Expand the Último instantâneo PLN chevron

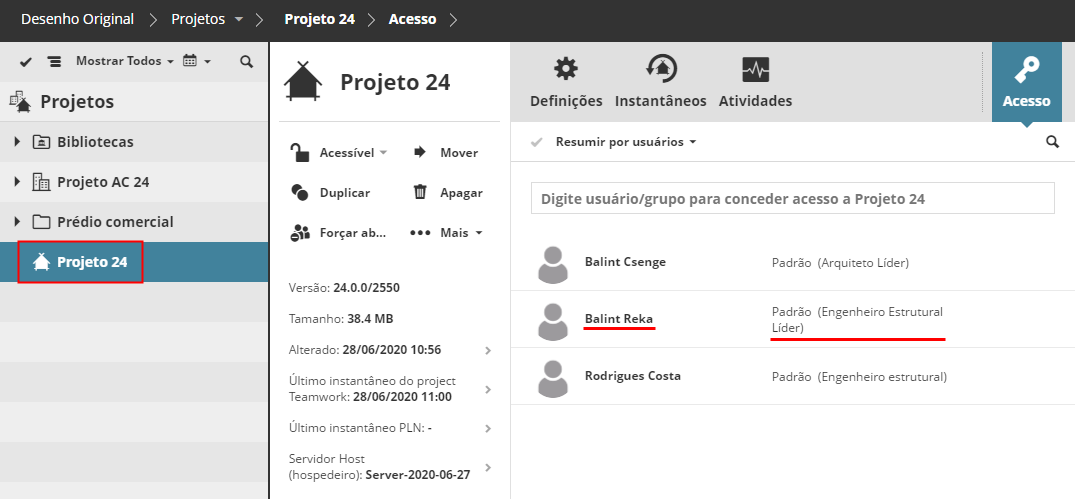click(488, 428)
